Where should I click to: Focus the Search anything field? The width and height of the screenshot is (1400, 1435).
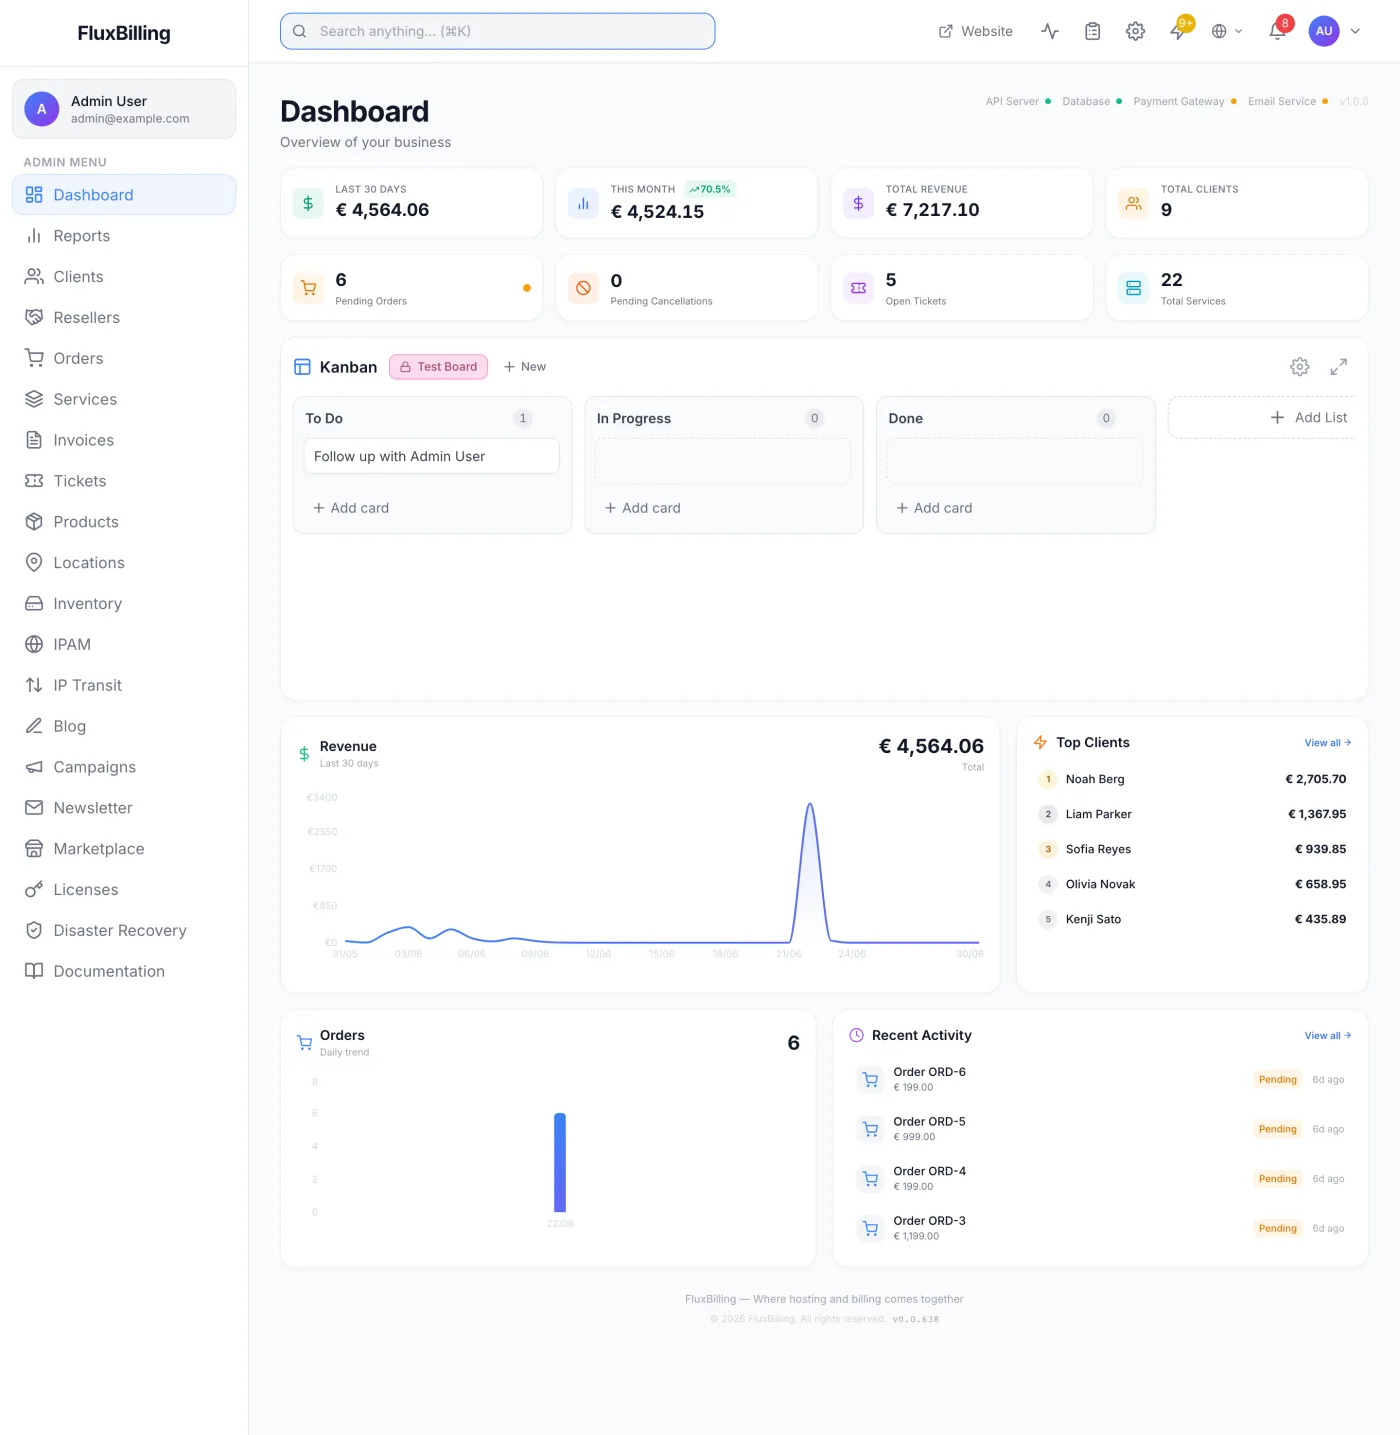tap(497, 31)
